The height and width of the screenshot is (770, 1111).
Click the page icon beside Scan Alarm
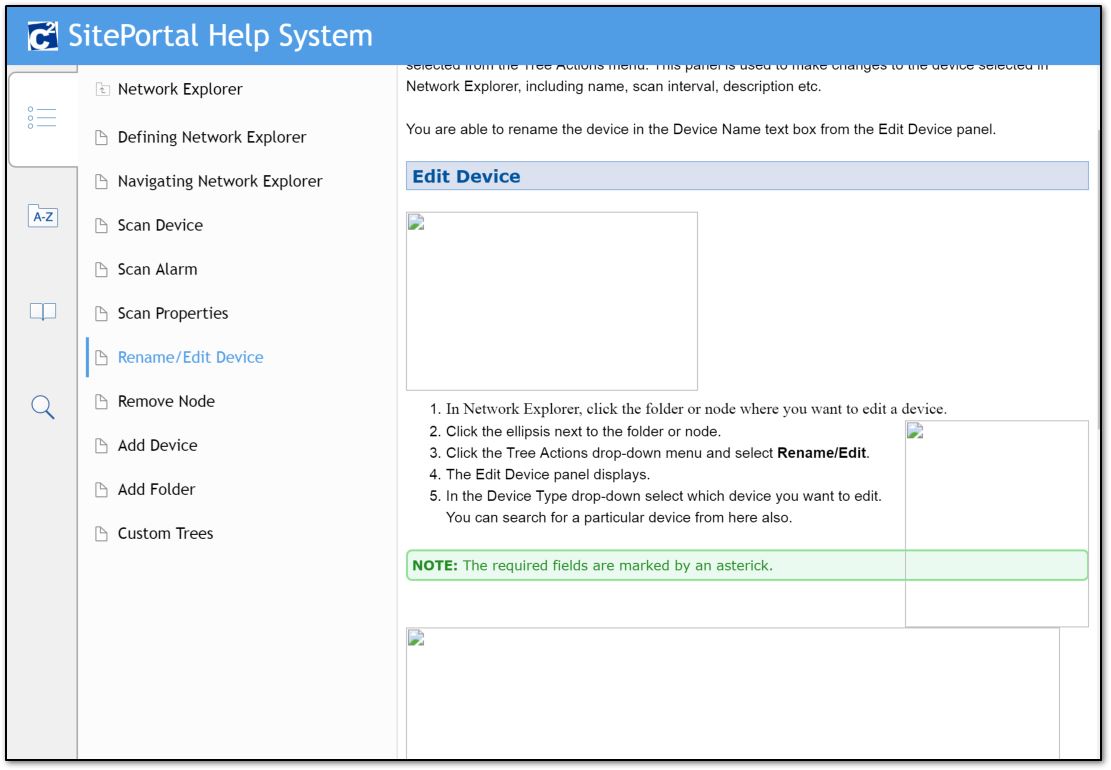point(102,269)
